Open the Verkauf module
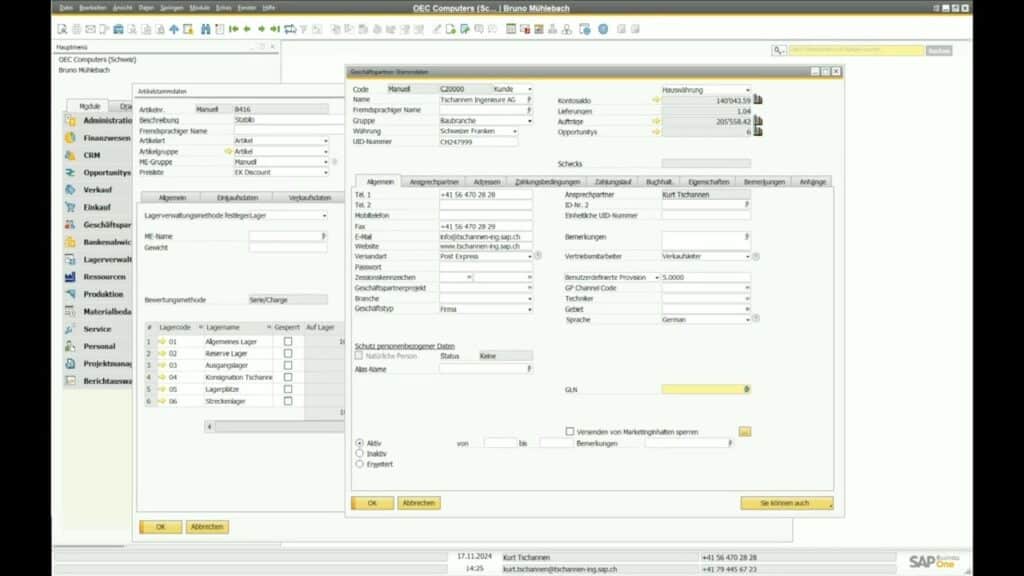The width and height of the screenshot is (1024, 576). (x=97, y=190)
